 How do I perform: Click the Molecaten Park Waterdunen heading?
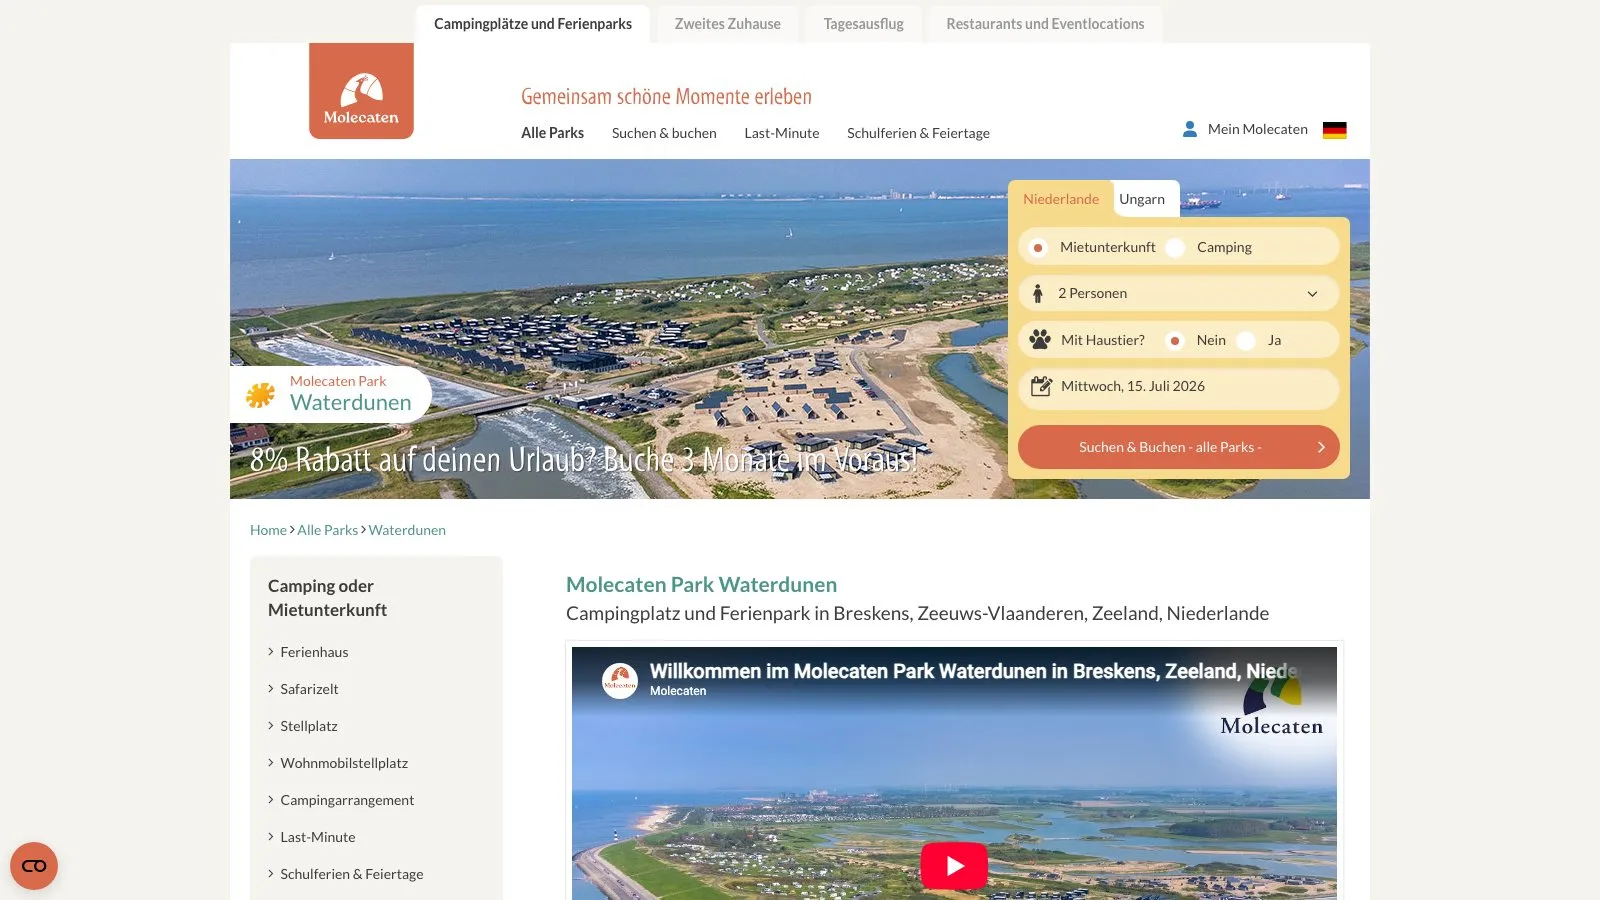point(701,585)
